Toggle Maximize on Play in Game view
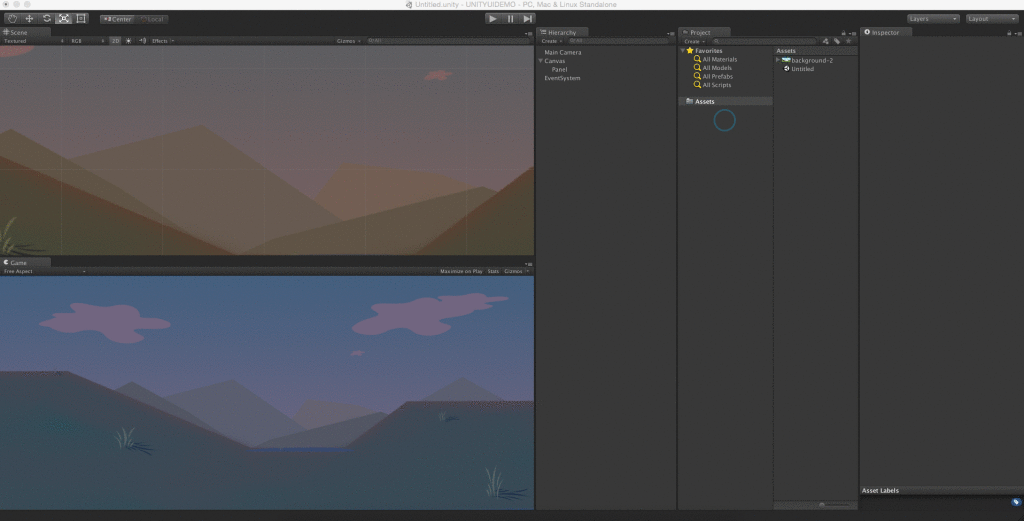1024x521 pixels. pos(461,271)
